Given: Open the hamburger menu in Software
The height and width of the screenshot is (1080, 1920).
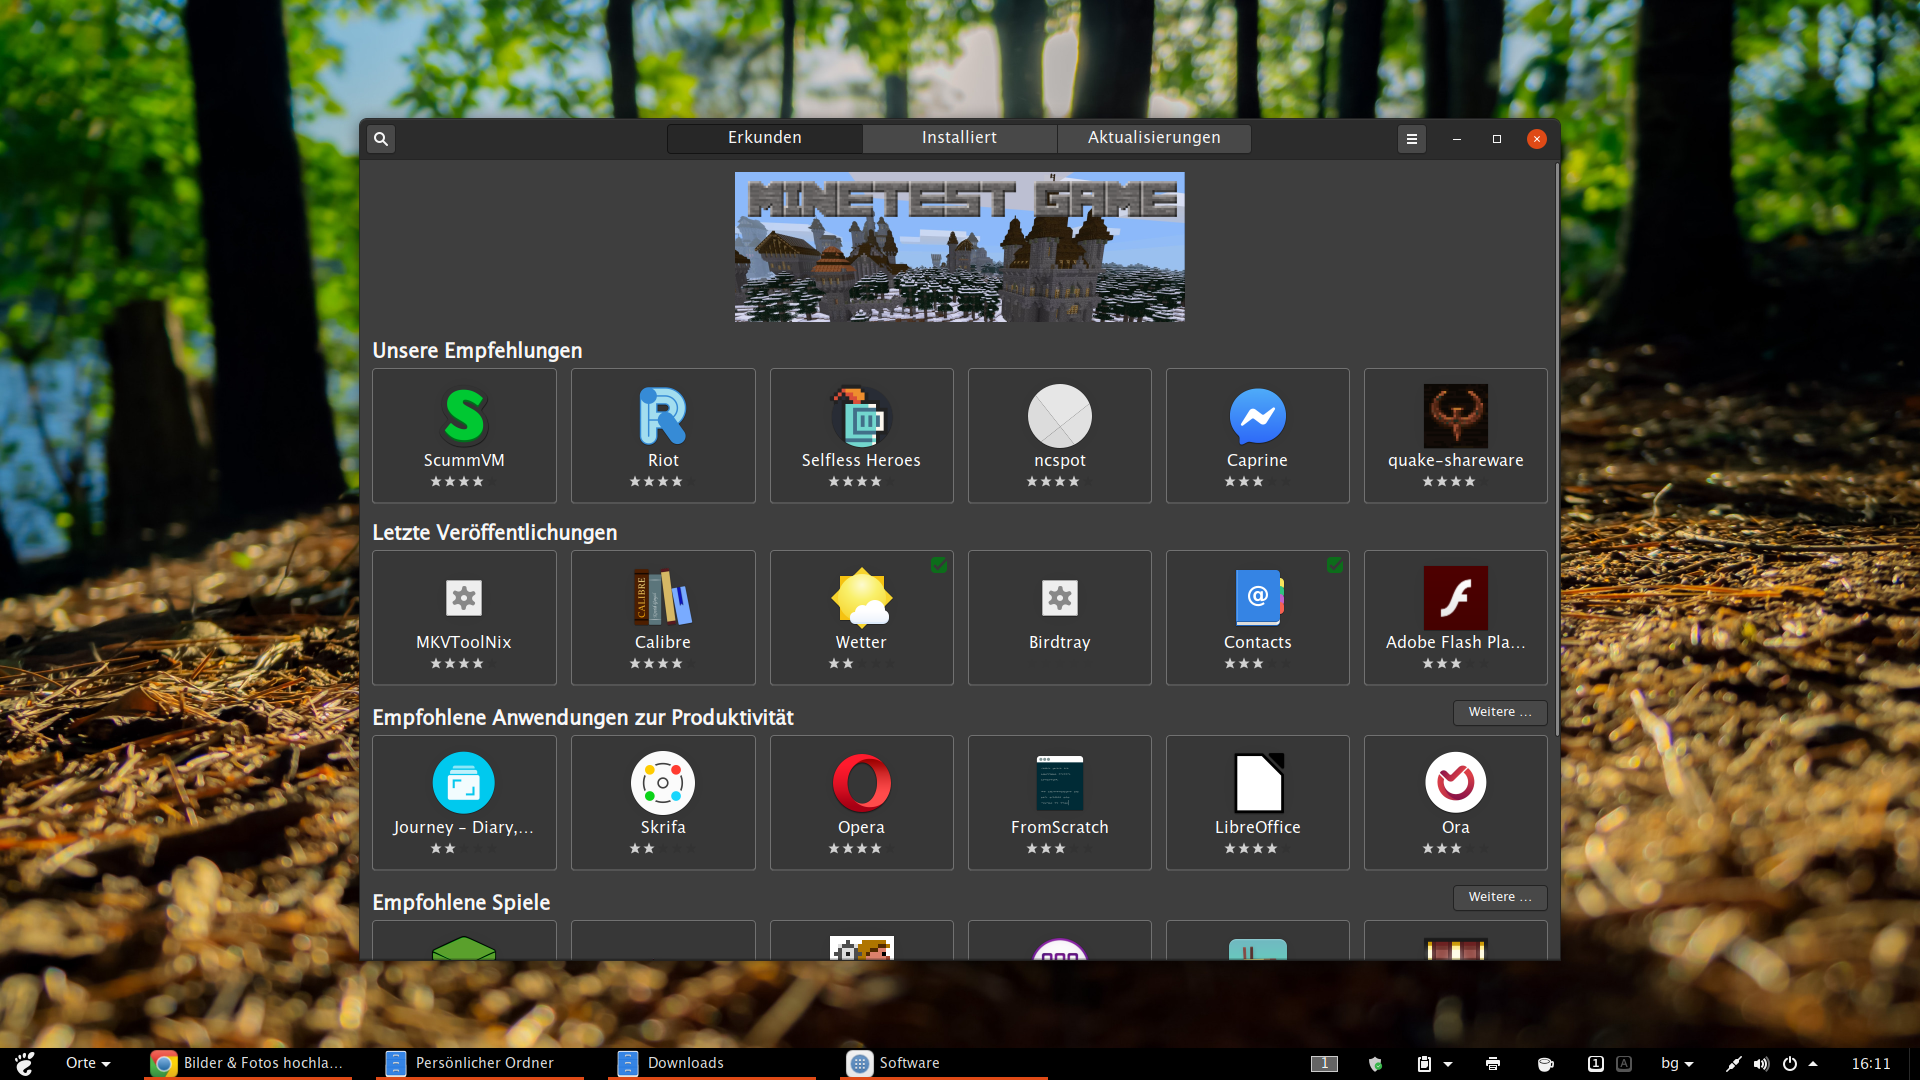Looking at the screenshot, I should click(1412, 139).
